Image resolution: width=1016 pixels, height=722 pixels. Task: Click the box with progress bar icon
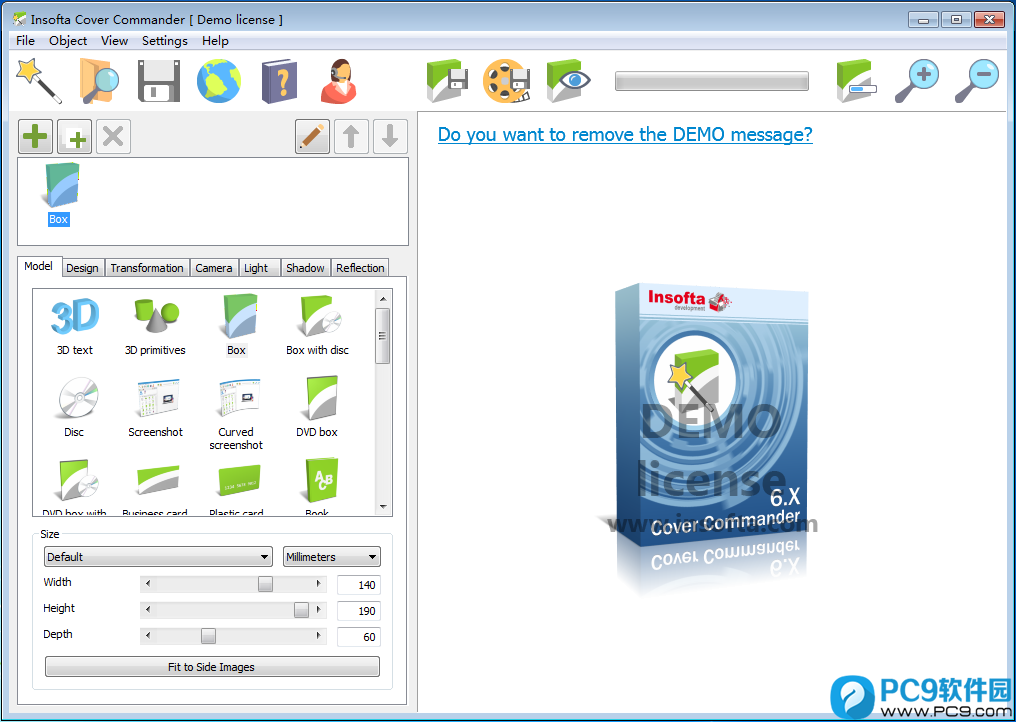(x=856, y=81)
